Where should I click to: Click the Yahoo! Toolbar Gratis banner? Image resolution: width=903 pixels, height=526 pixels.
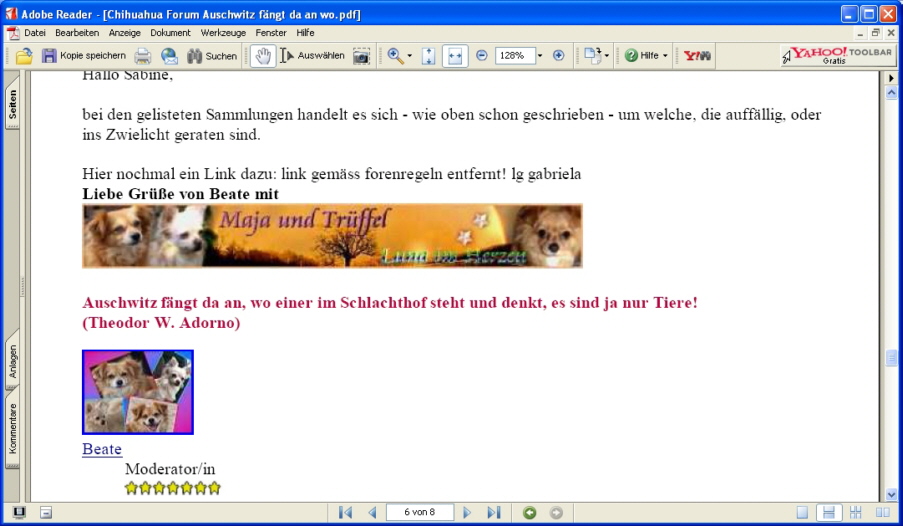click(x=837, y=55)
